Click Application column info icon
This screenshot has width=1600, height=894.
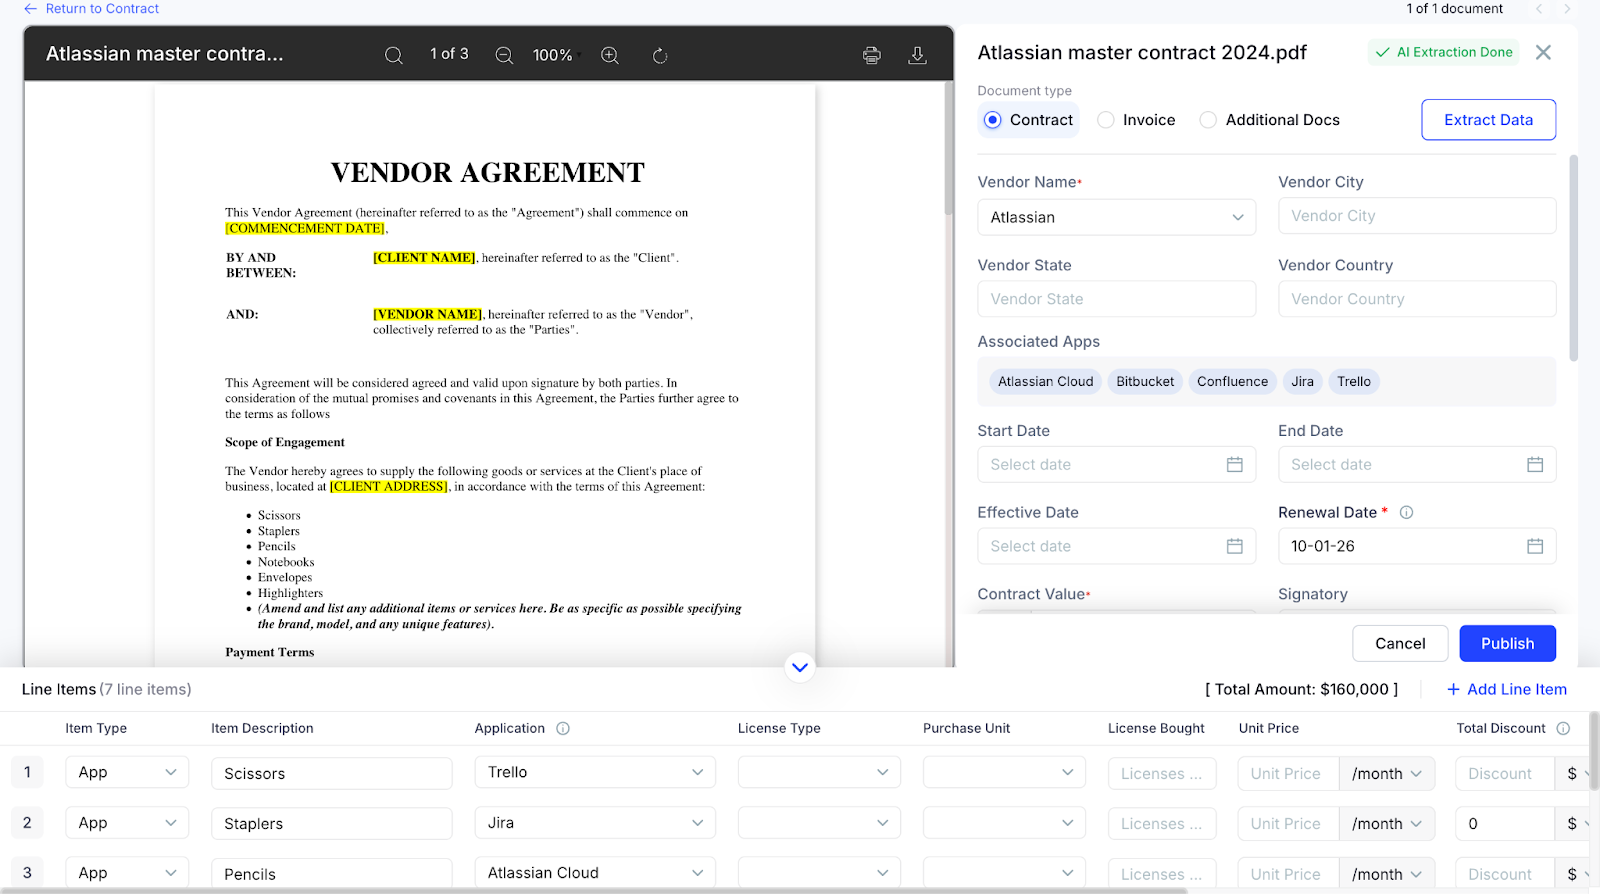563,728
